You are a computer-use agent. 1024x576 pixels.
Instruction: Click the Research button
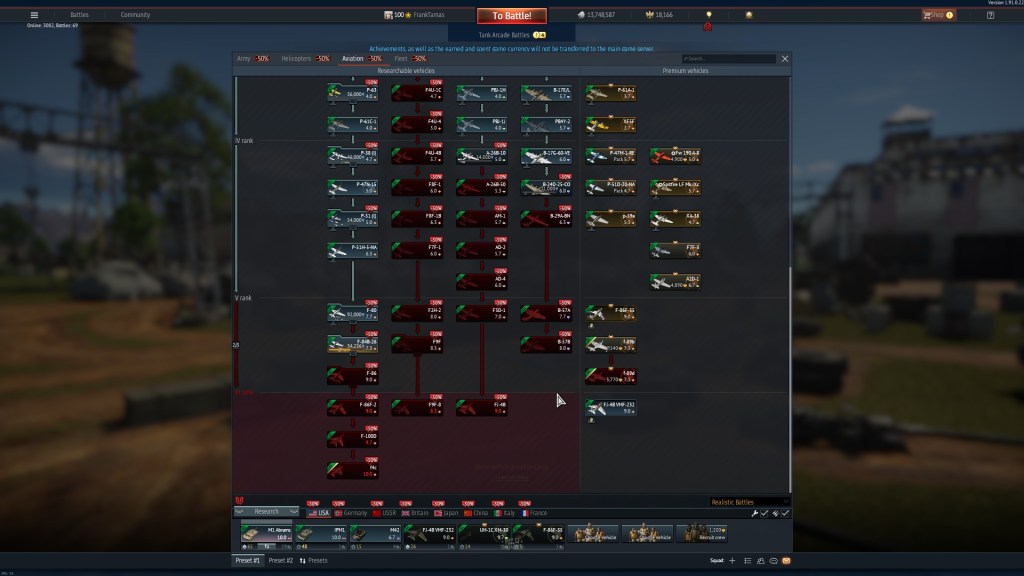coord(267,512)
